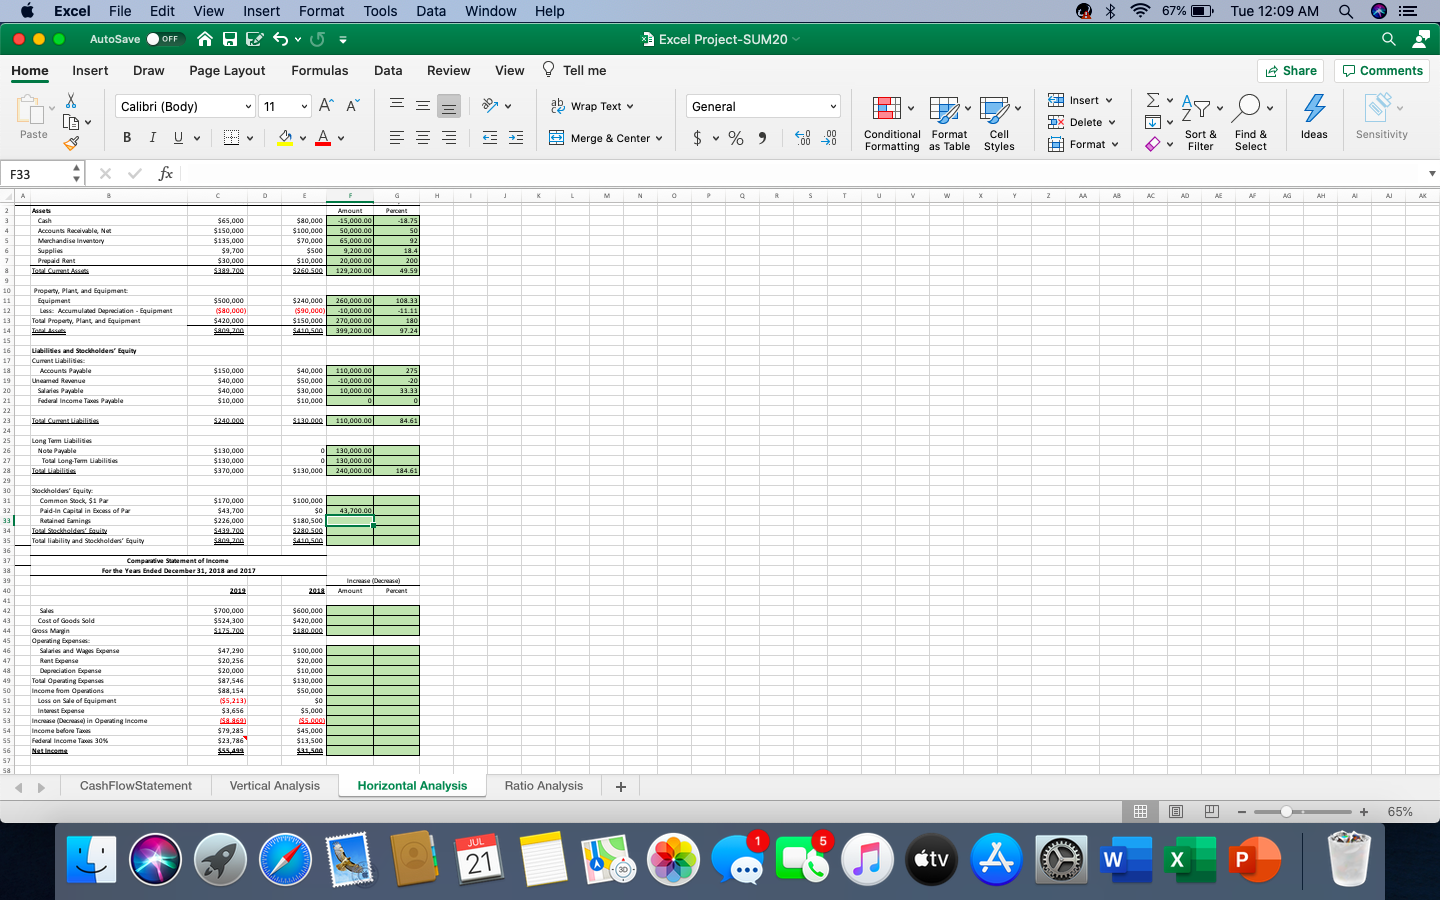1440x900 pixels.
Task: Open the Formulas ribbon tab
Action: tap(320, 70)
